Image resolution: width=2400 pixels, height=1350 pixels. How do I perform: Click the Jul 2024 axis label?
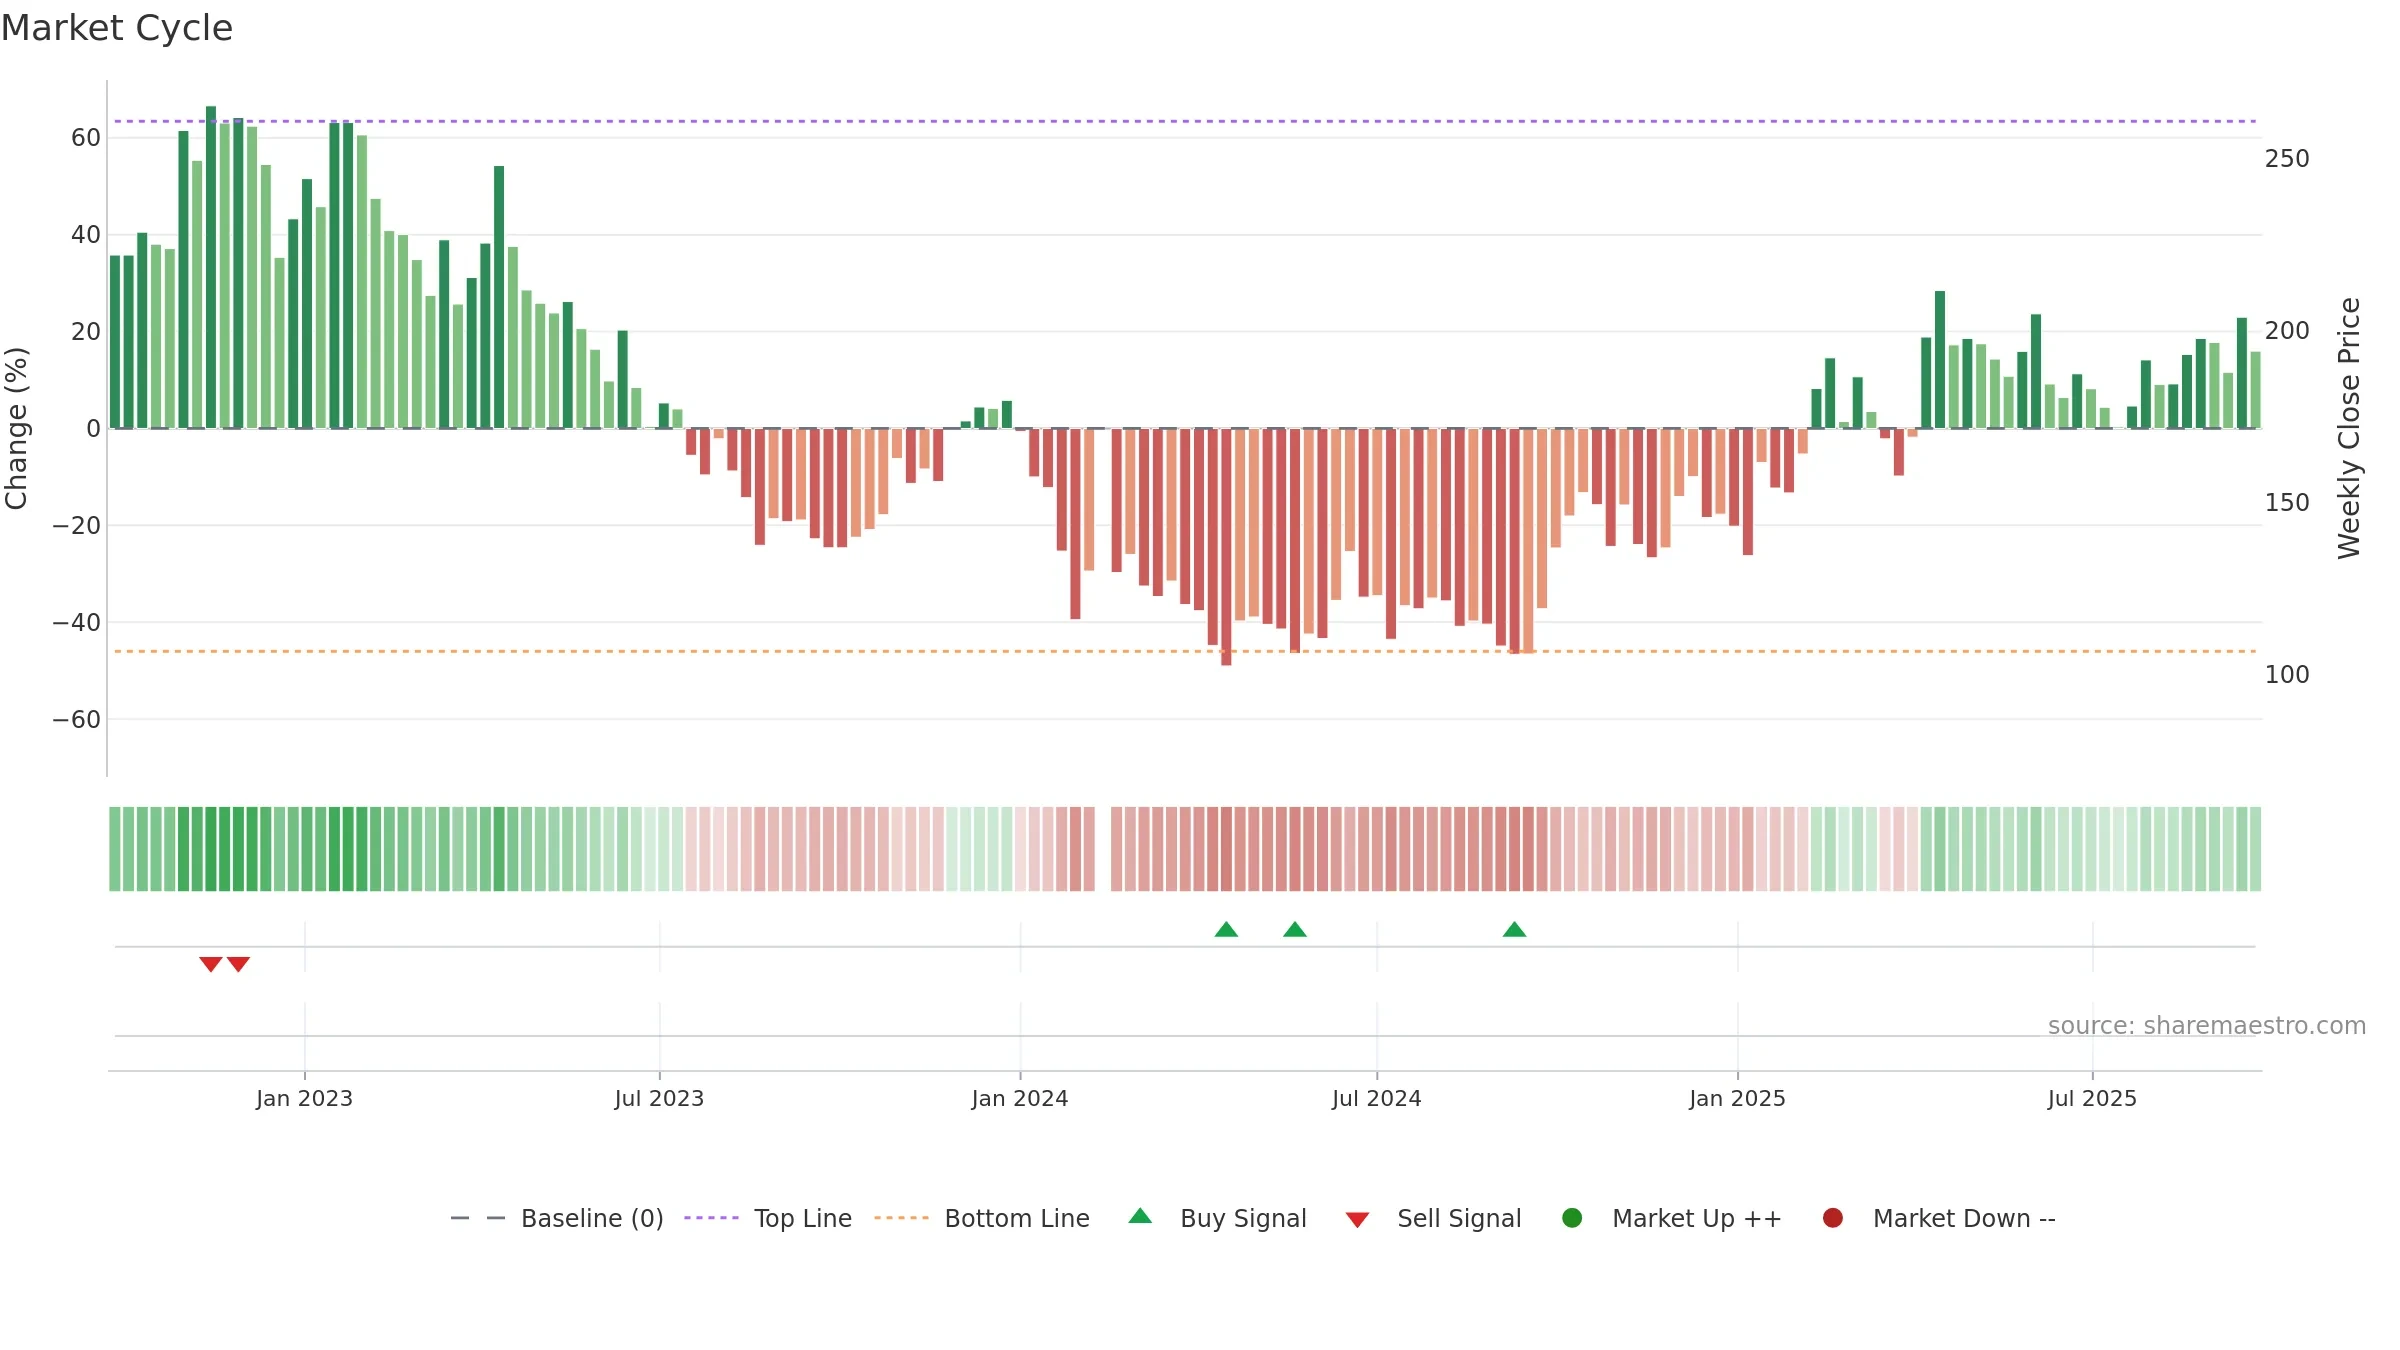point(1376,1098)
